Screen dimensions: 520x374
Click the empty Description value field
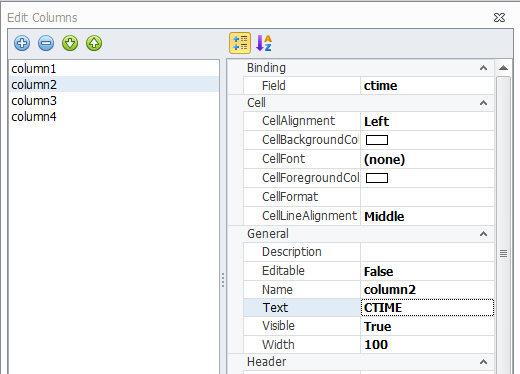(x=427, y=252)
